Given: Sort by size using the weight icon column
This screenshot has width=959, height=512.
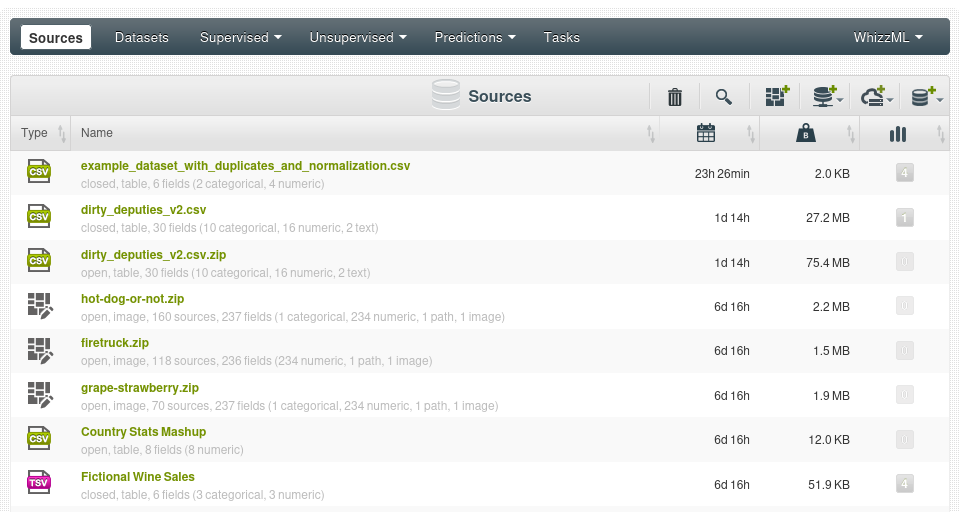Looking at the screenshot, I should click(x=805, y=134).
